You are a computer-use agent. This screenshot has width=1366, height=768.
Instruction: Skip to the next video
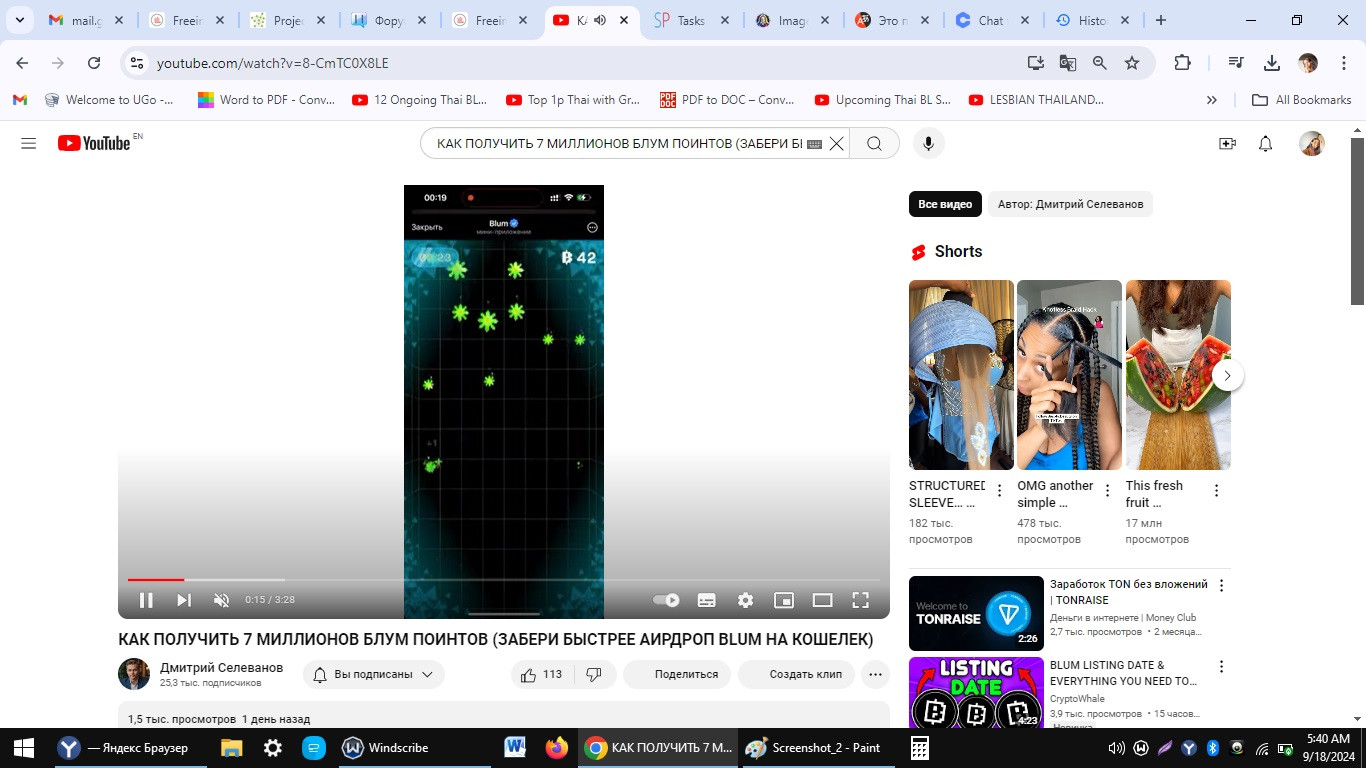[x=184, y=600]
